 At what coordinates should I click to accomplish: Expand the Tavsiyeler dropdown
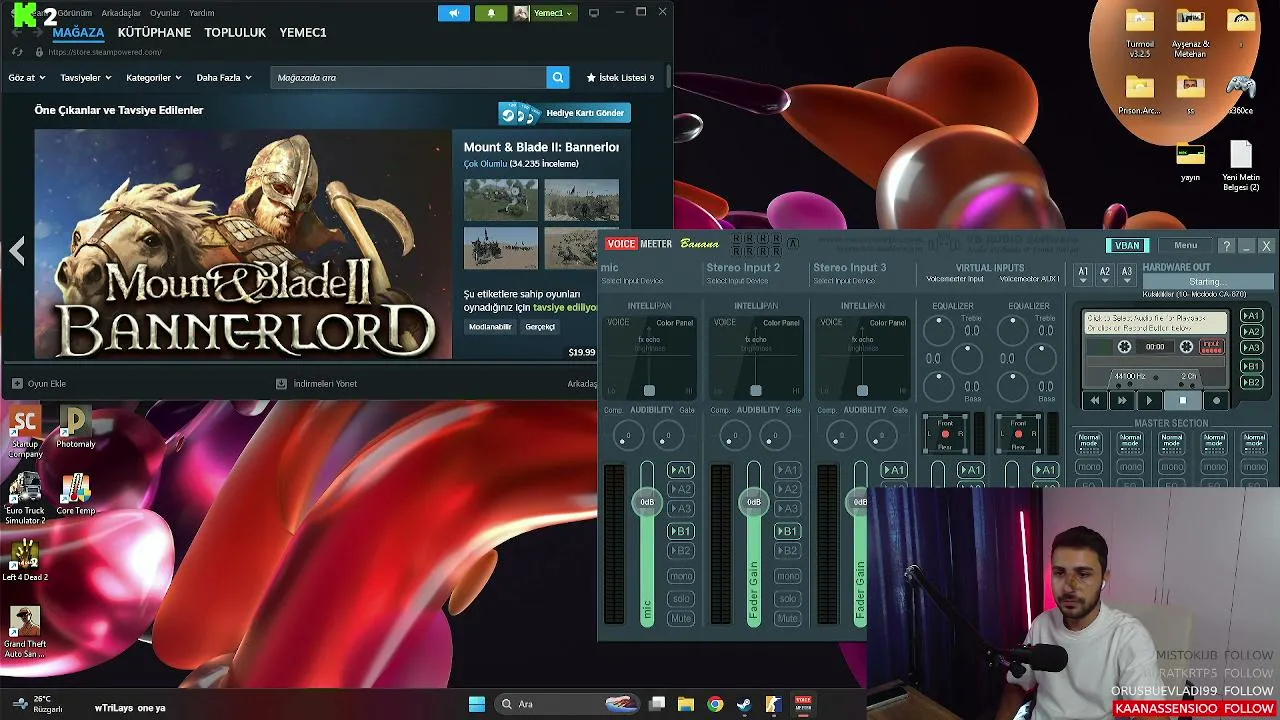(x=85, y=77)
